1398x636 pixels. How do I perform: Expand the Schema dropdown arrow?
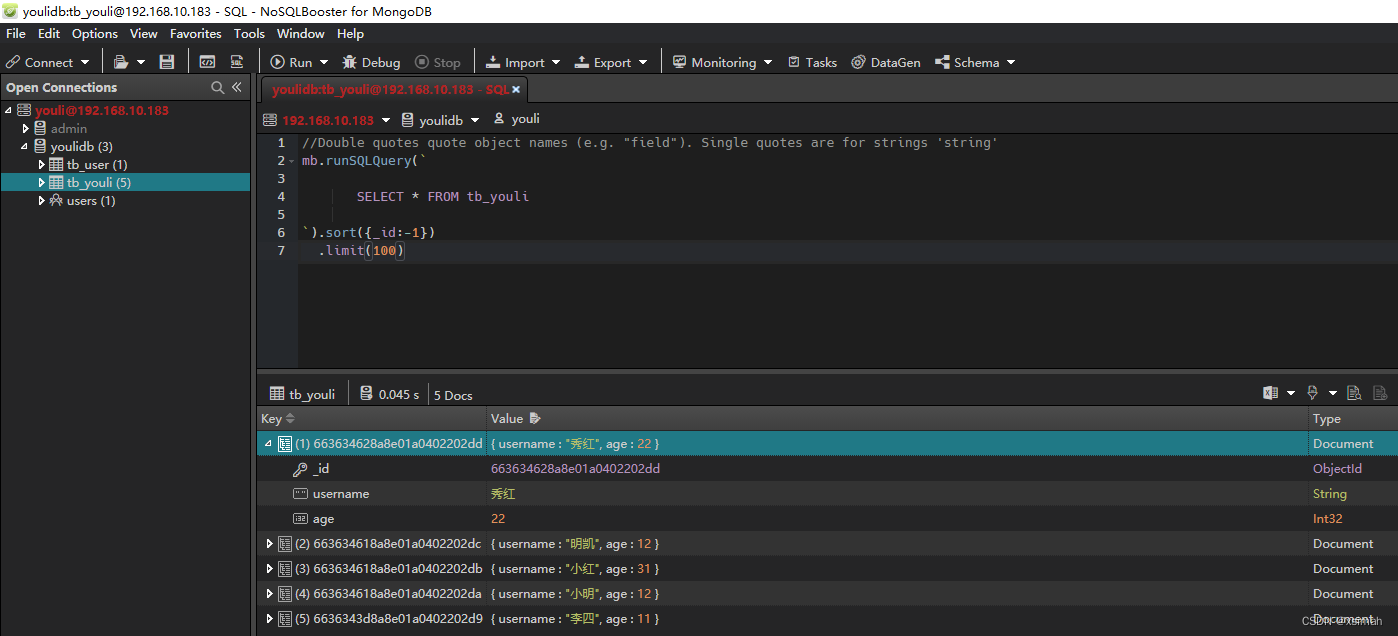tap(1011, 62)
